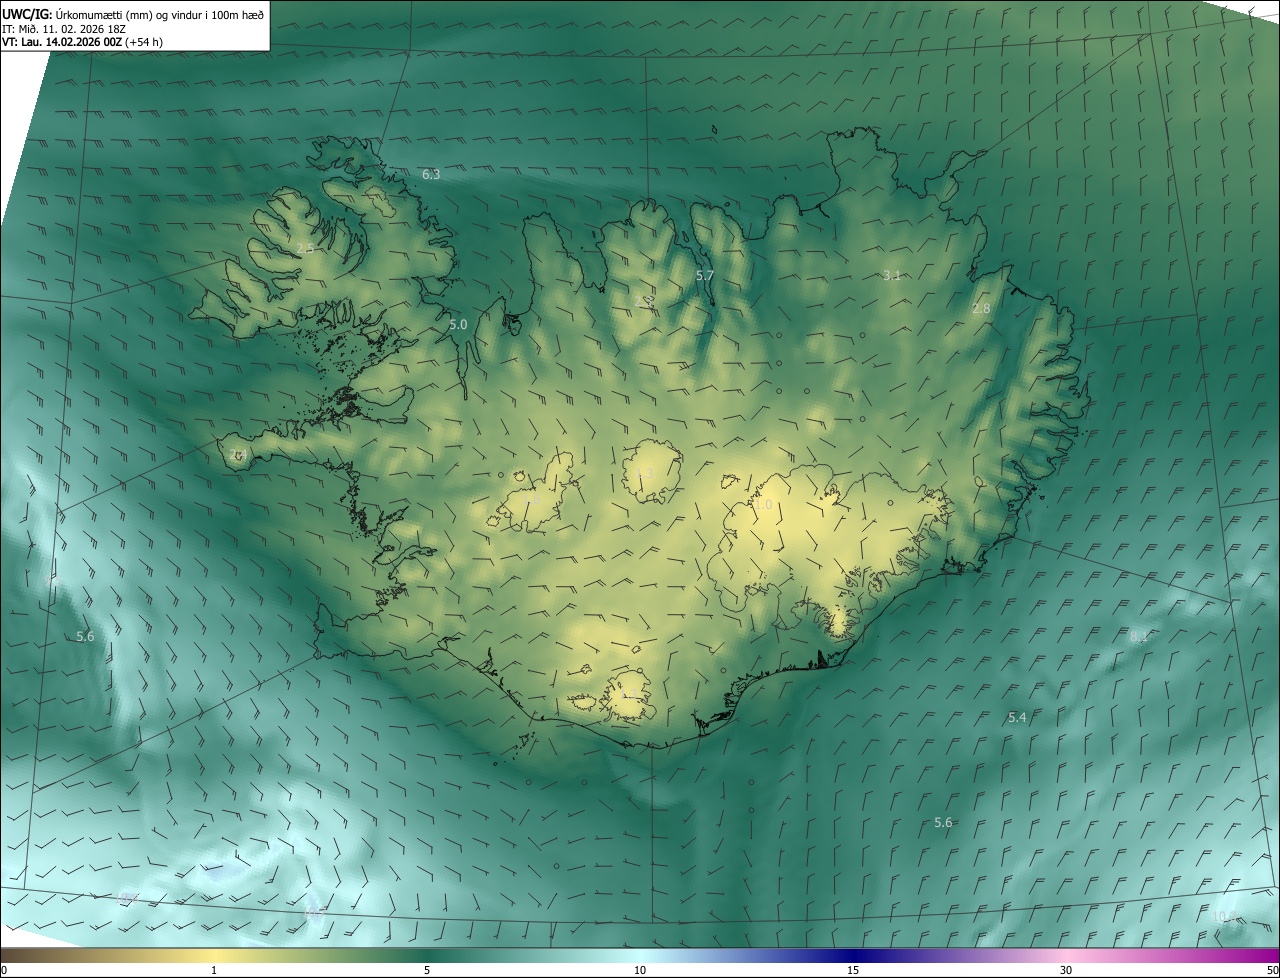Viewport: 1280px width, 978px height.
Task: Select the 8.2 label over the southeast ocean
Action: [x=1139, y=637]
